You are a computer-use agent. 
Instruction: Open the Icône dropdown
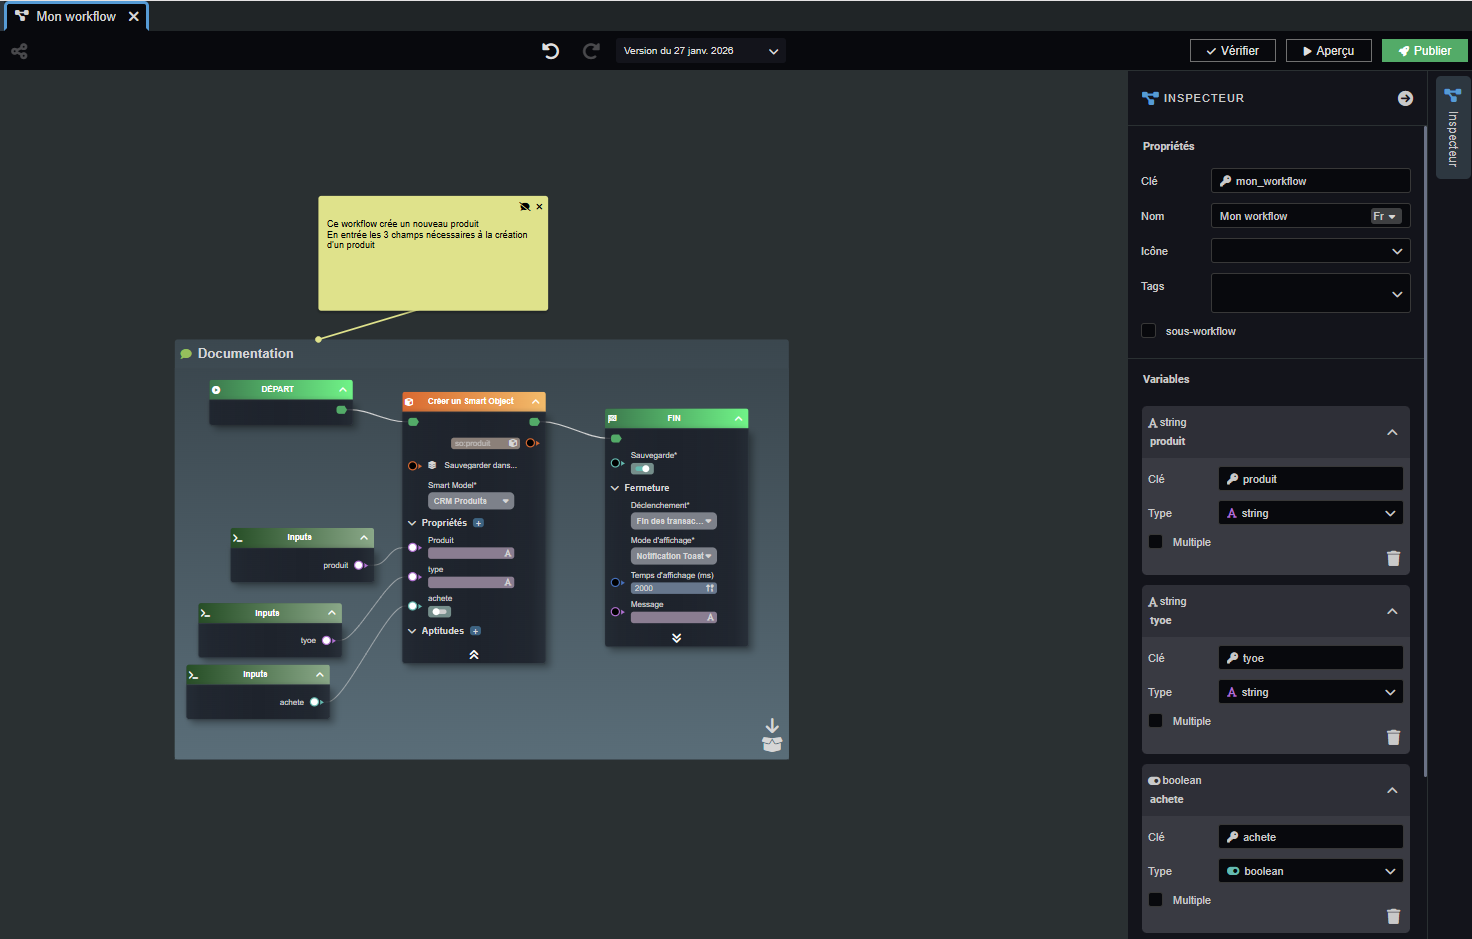tap(1310, 251)
